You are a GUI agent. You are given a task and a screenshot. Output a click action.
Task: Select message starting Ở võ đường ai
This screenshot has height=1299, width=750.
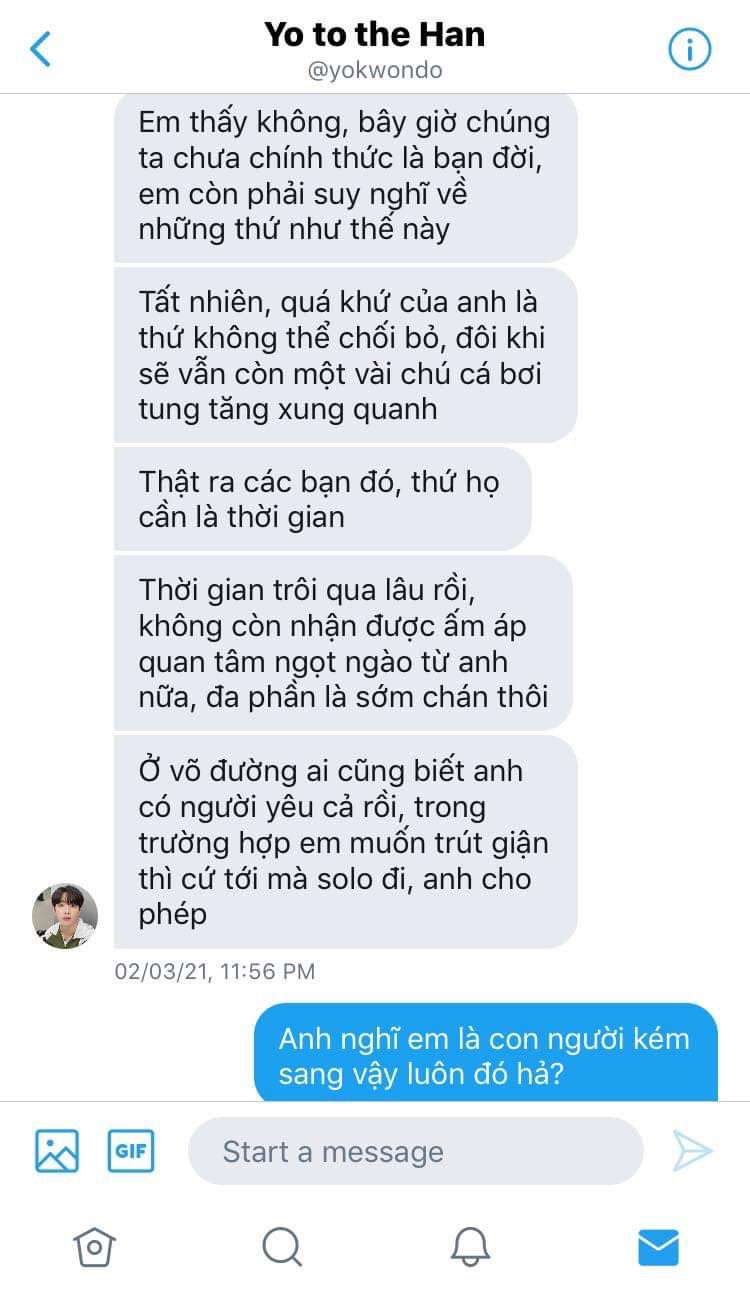tap(346, 842)
